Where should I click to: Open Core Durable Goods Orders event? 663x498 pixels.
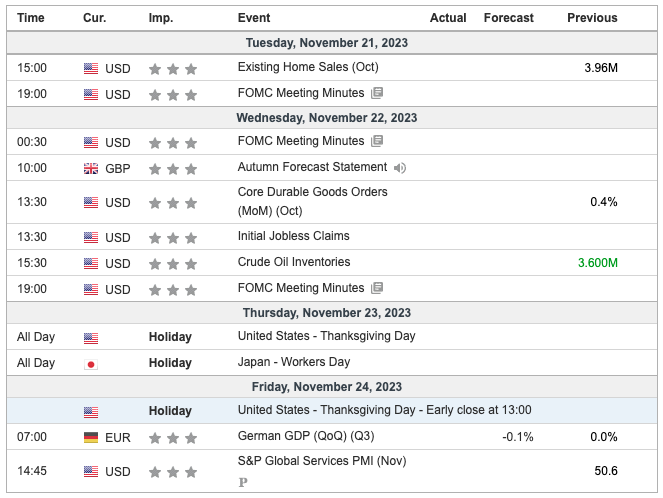pos(312,201)
